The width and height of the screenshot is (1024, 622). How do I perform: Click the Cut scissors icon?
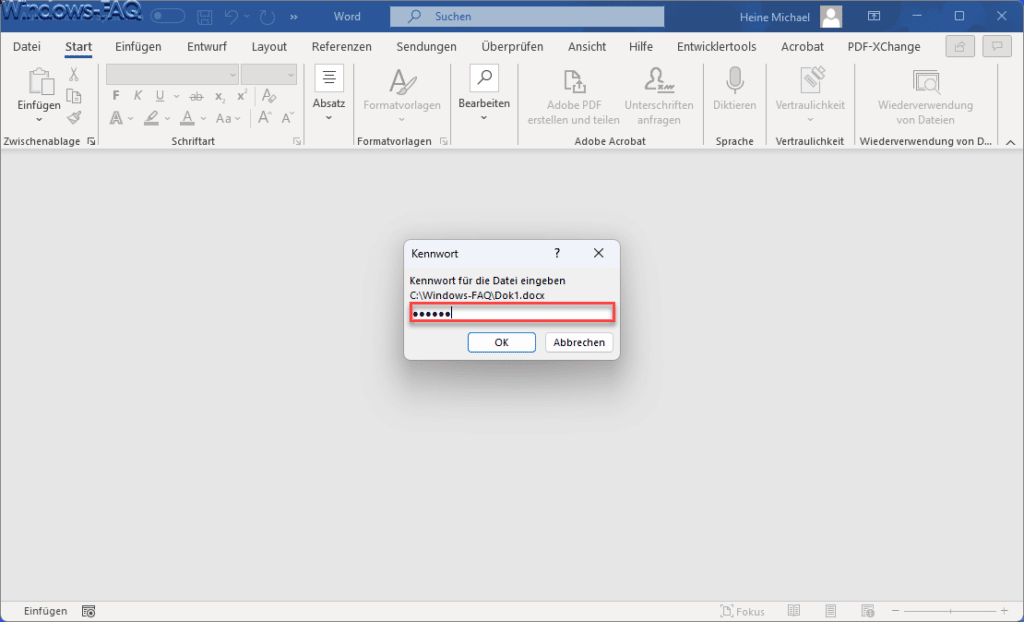(x=74, y=74)
